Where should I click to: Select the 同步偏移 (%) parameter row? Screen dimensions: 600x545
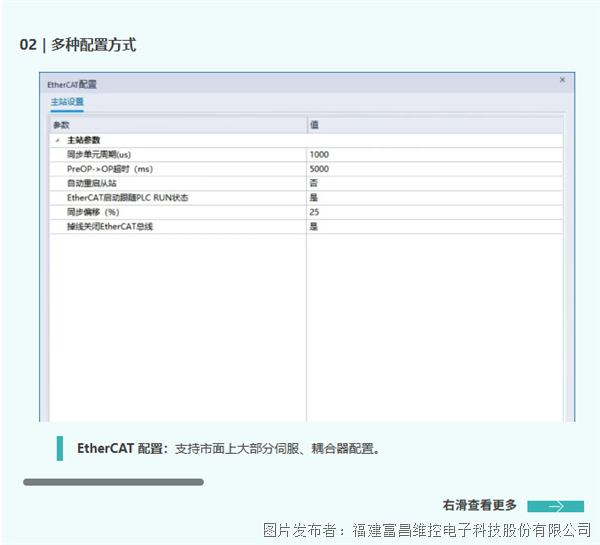93,213
